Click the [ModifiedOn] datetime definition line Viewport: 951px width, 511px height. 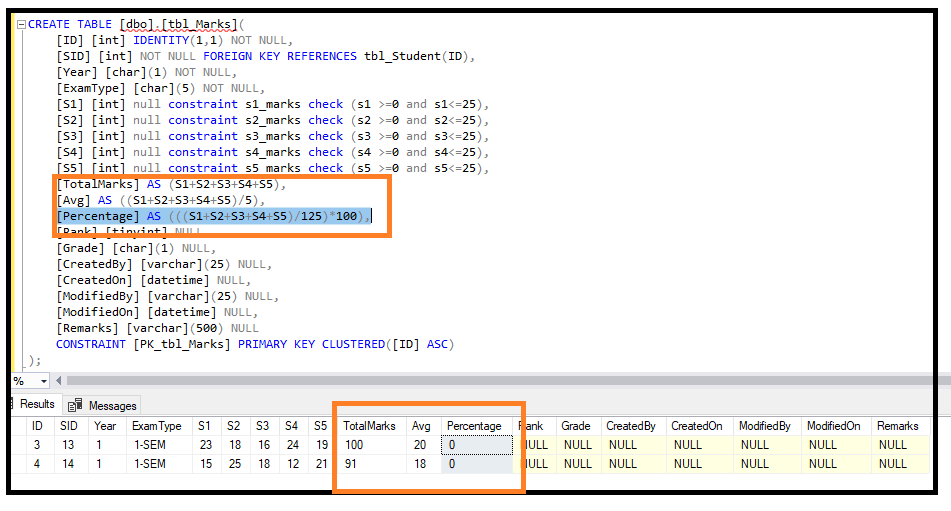pos(157,312)
